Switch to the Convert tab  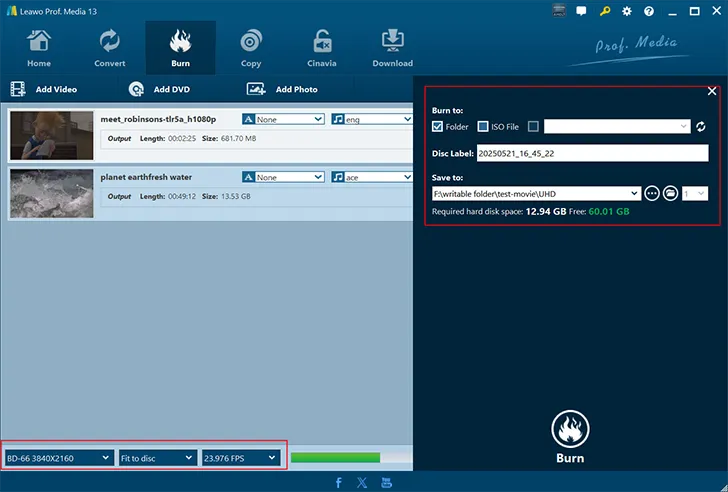tap(110, 48)
